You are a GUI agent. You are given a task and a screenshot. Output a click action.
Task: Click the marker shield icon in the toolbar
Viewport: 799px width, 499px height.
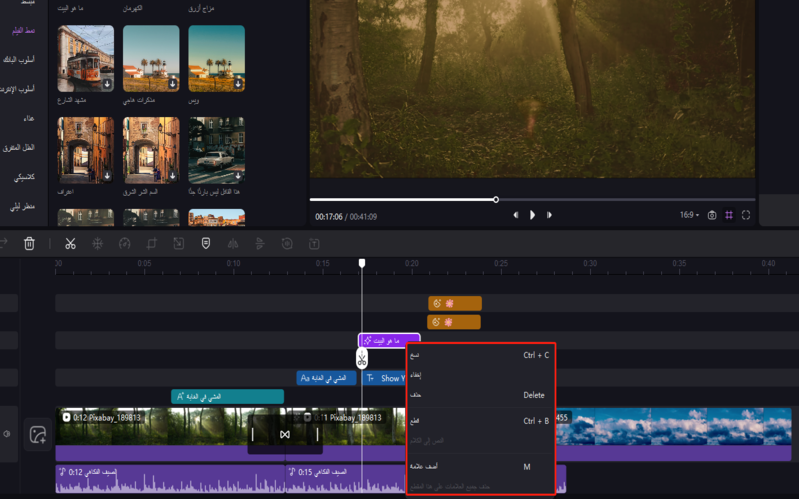coord(206,244)
